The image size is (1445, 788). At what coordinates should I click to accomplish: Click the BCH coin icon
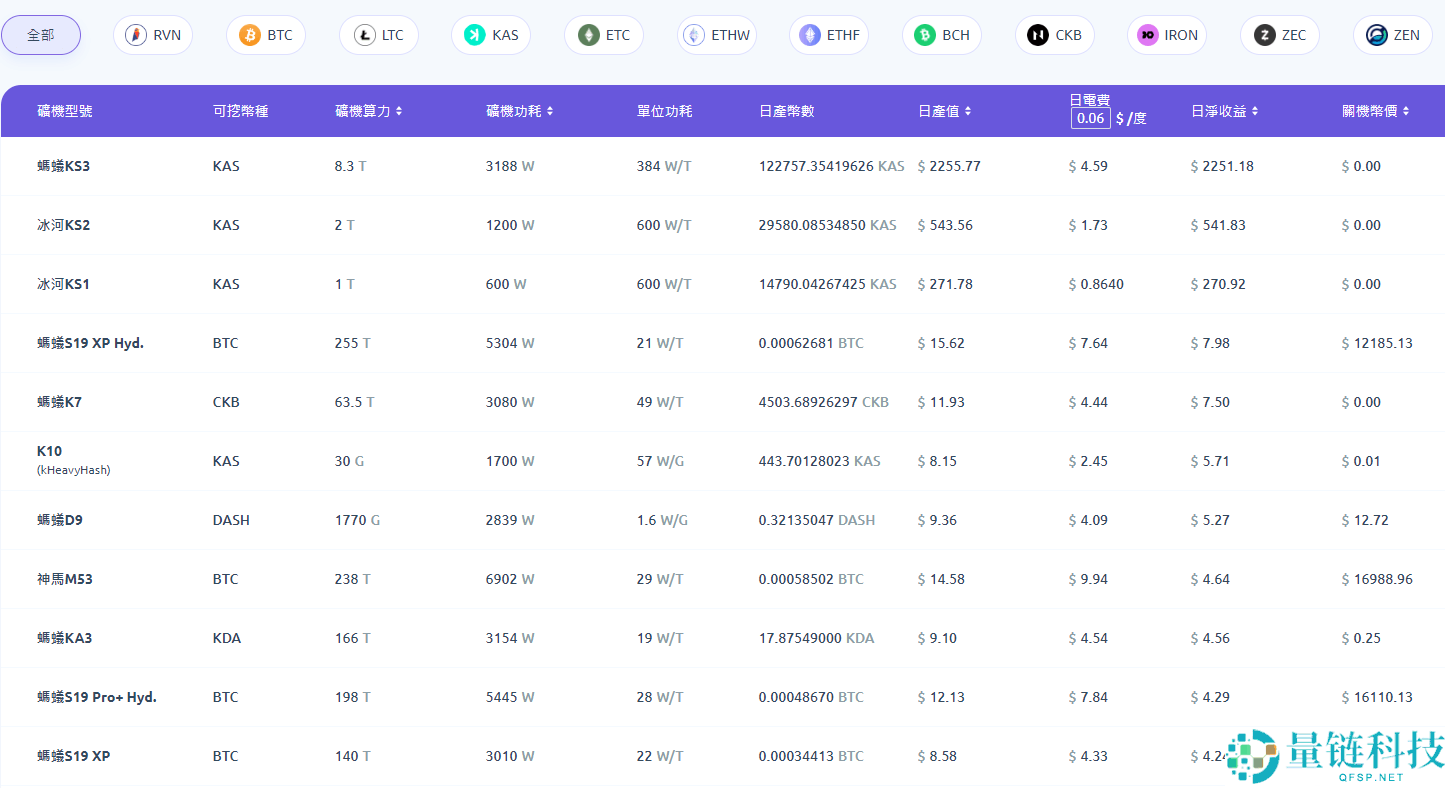click(925, 35)
